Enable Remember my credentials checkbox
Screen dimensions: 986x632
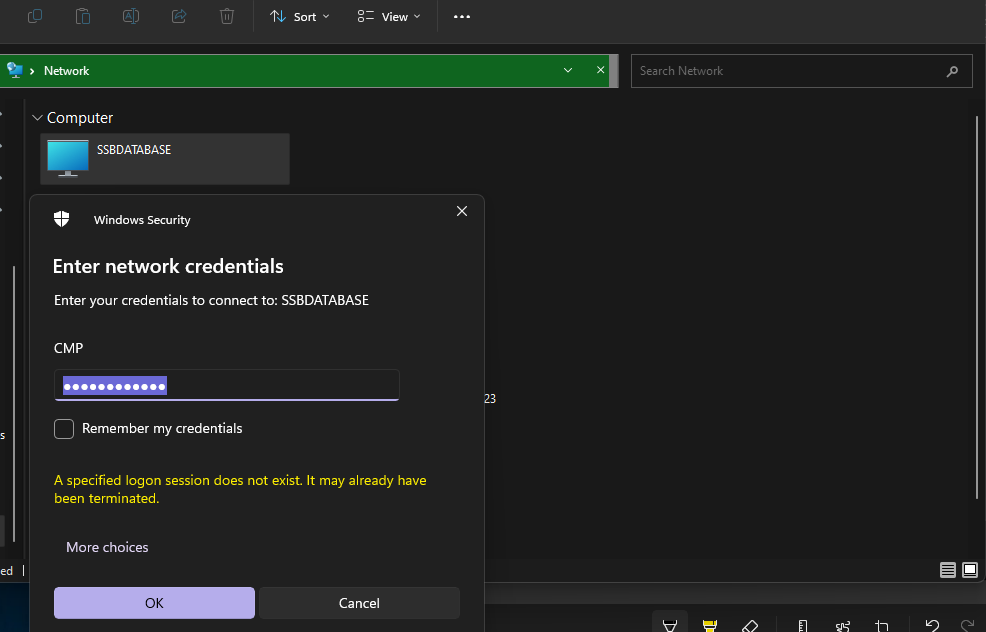(x=64, y=429)
